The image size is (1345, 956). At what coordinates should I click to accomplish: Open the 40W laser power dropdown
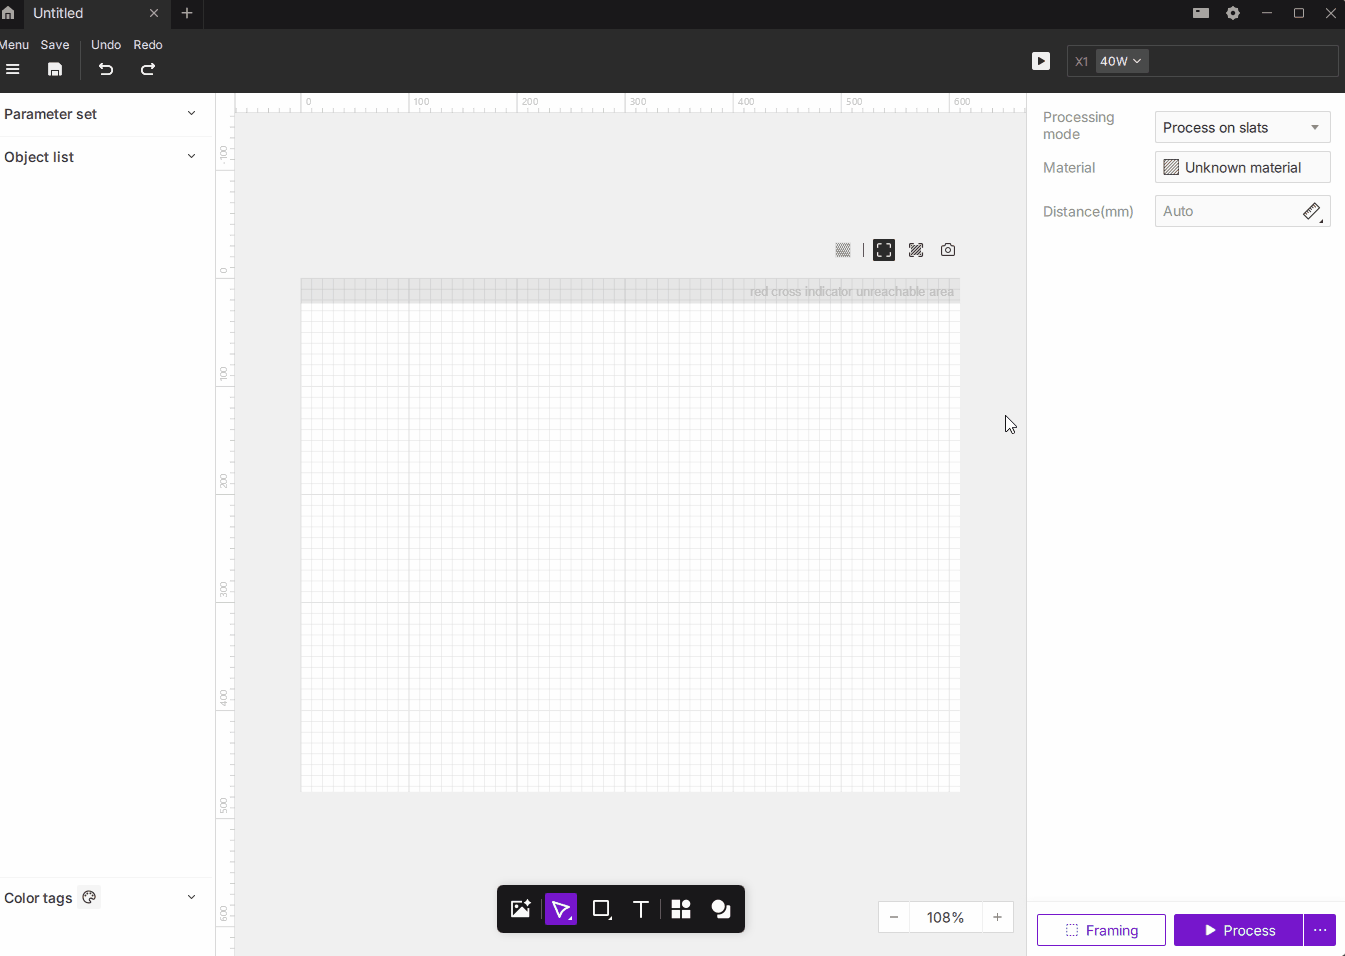click(x=1121, y=61)
